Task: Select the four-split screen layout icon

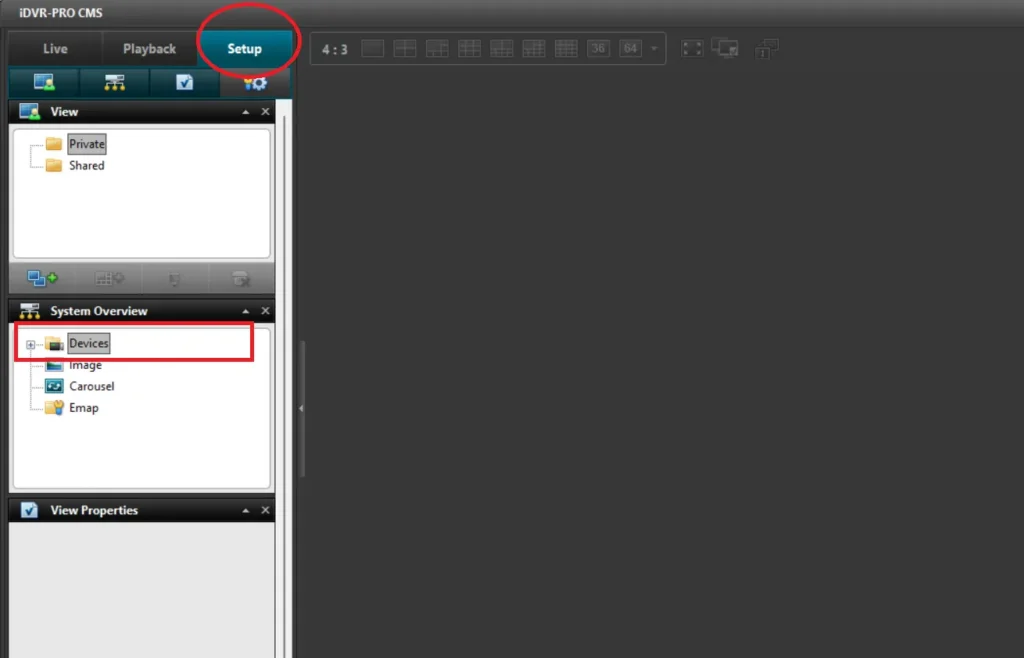Action: click(x=404, y=48)
